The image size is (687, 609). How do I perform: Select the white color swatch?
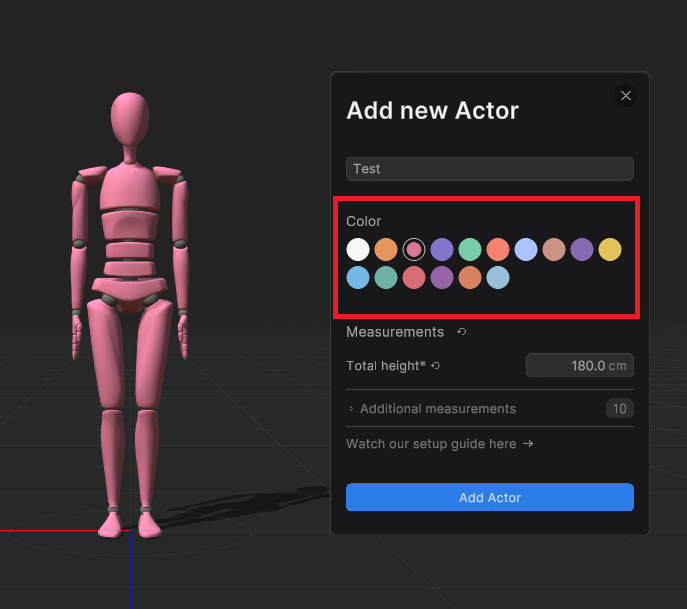pyautogui.click(x=358, y=249)
